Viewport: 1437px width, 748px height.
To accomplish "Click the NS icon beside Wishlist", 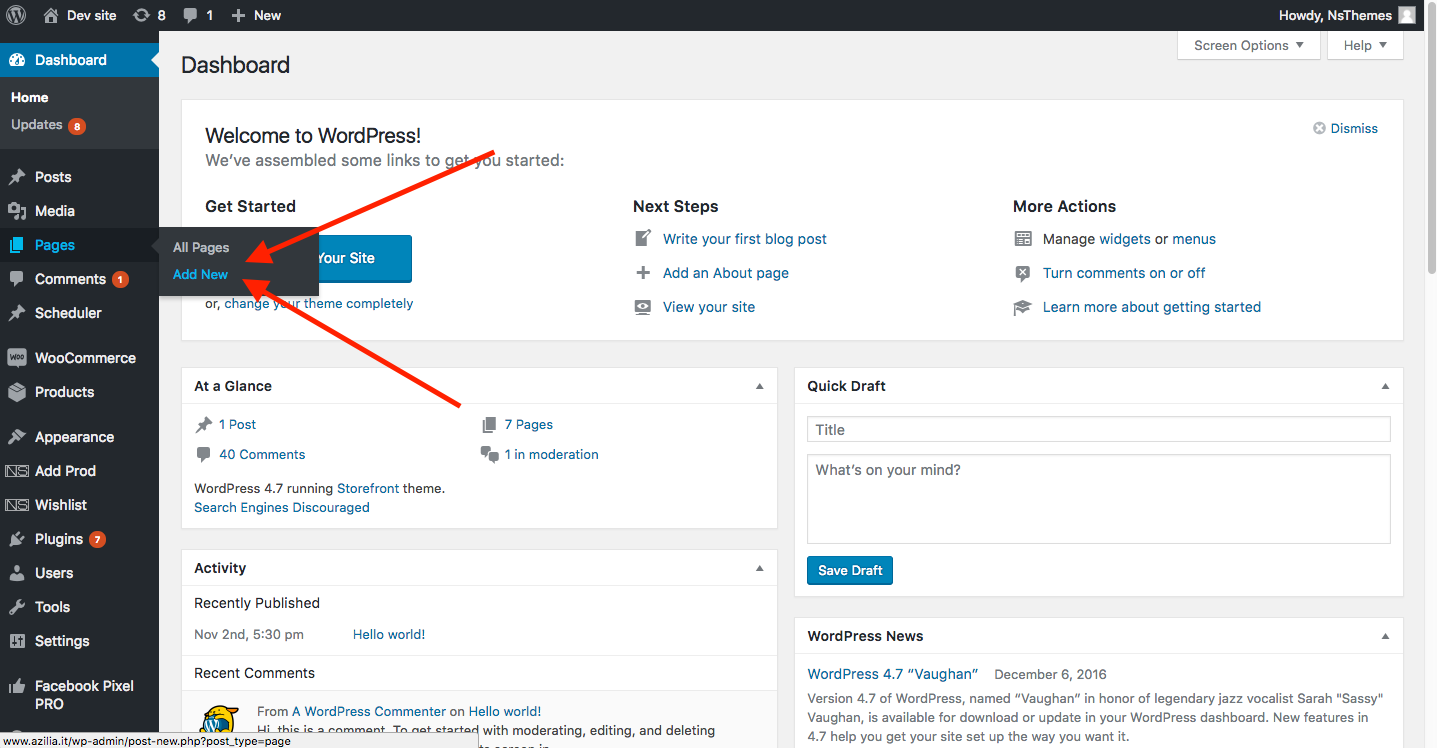I will pyautogui.click(x=17, y=505).
